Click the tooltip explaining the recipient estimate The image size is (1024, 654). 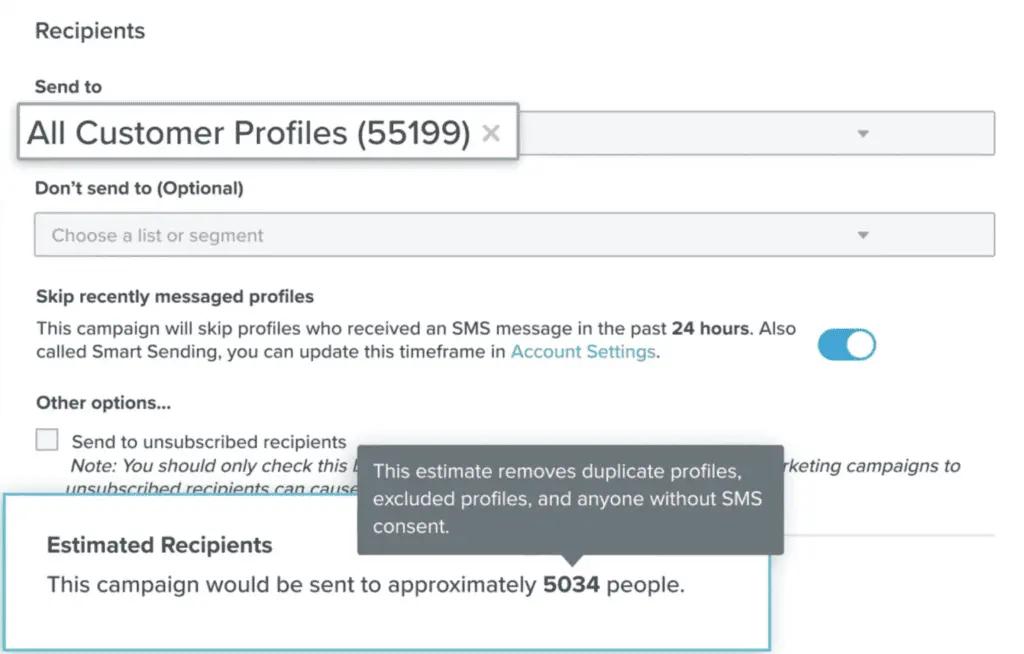570,498
